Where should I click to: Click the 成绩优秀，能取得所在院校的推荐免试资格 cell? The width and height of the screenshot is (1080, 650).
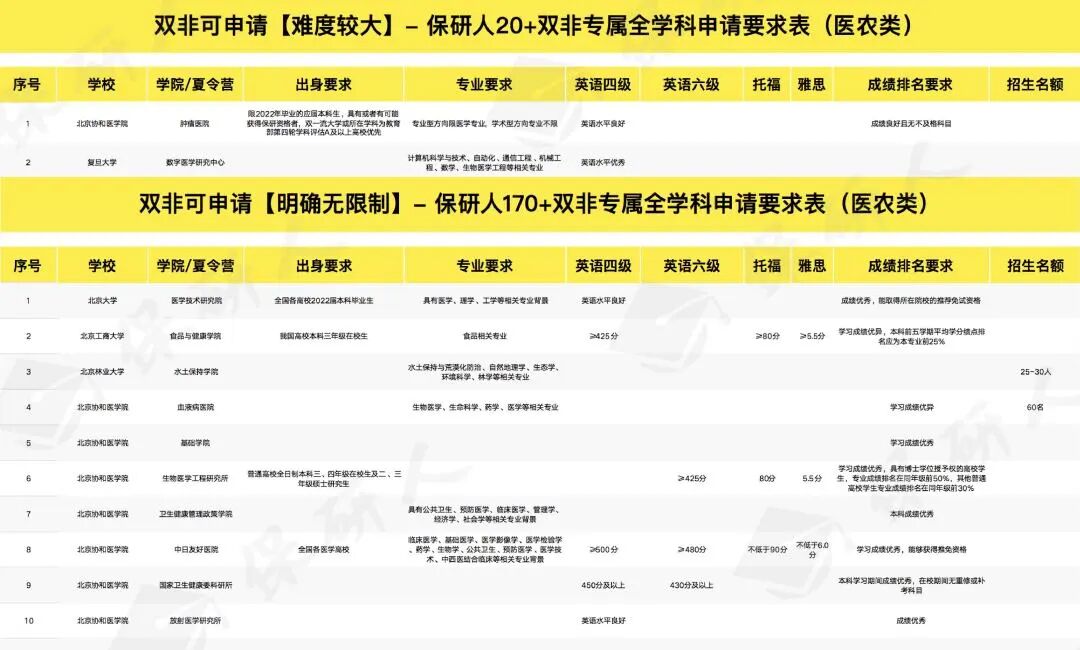pos(911,301)
